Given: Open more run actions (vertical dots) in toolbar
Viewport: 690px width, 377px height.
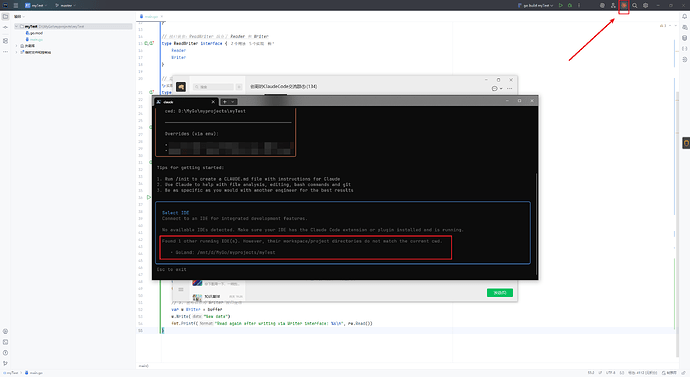Looking at the screenshot, I should (579, 5).
